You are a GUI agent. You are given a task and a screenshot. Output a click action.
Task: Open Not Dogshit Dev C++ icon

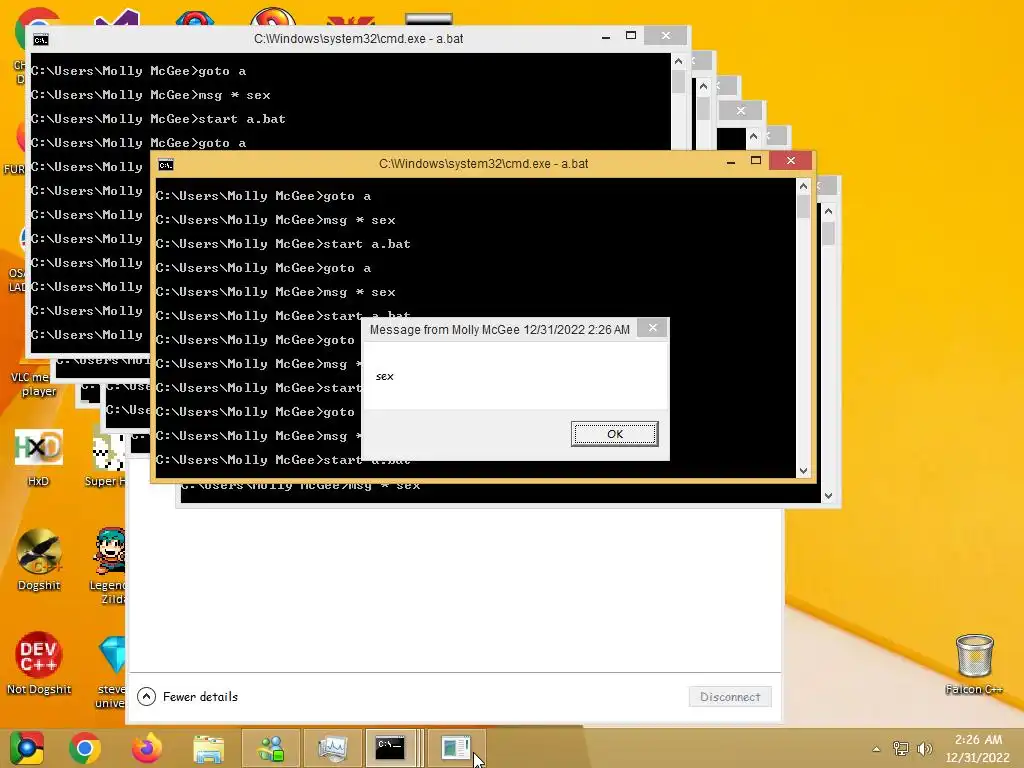39,664
